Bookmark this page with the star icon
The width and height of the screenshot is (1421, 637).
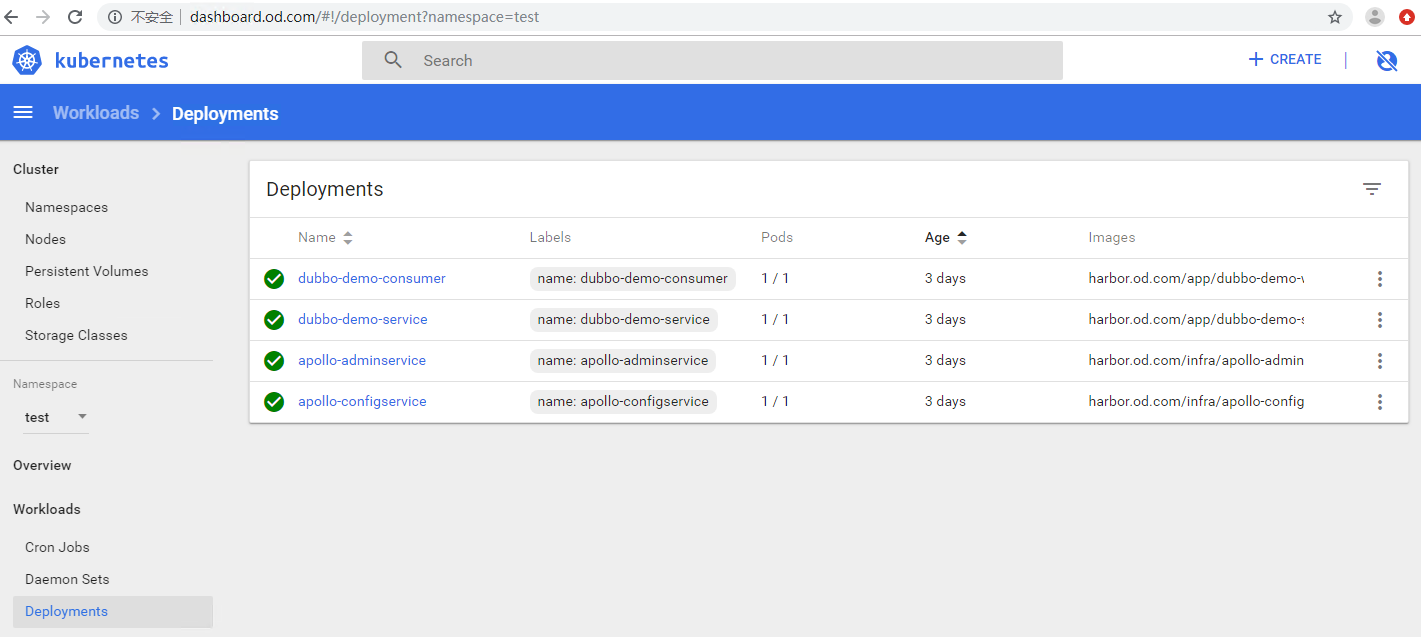pyautogui.click(x=1334, y=17)
